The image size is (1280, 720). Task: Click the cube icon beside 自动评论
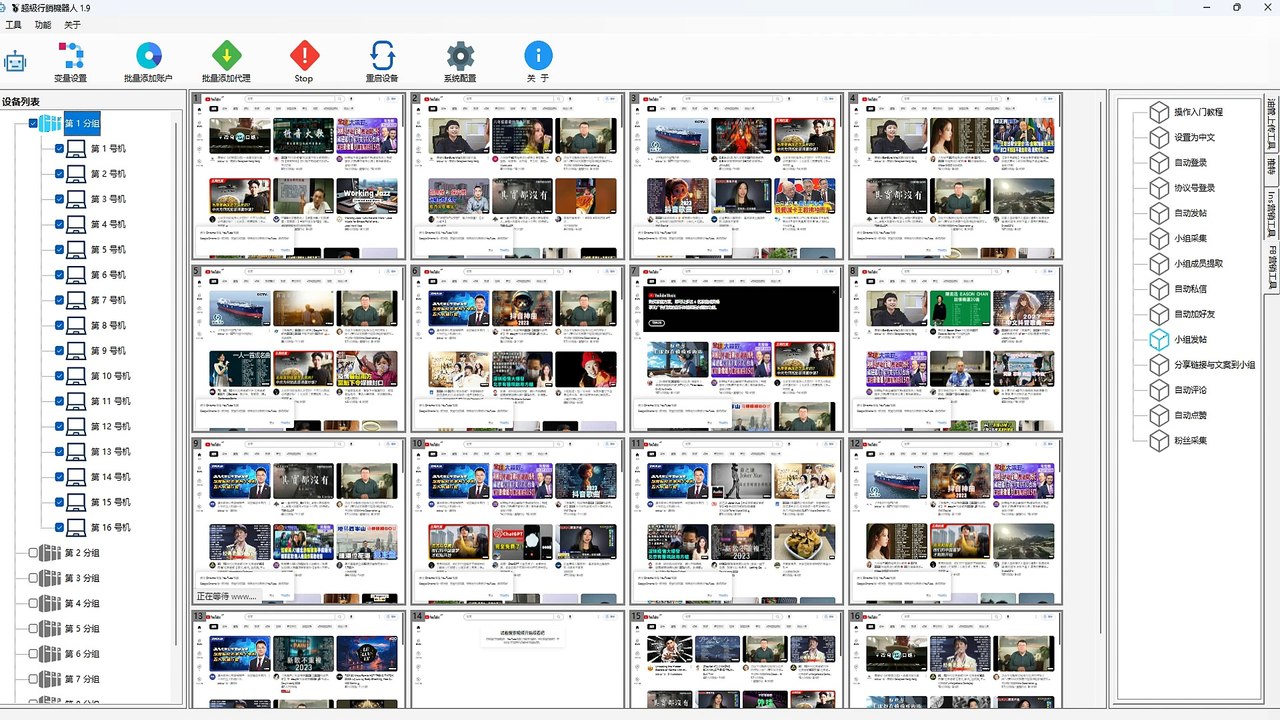(1159, 390)
